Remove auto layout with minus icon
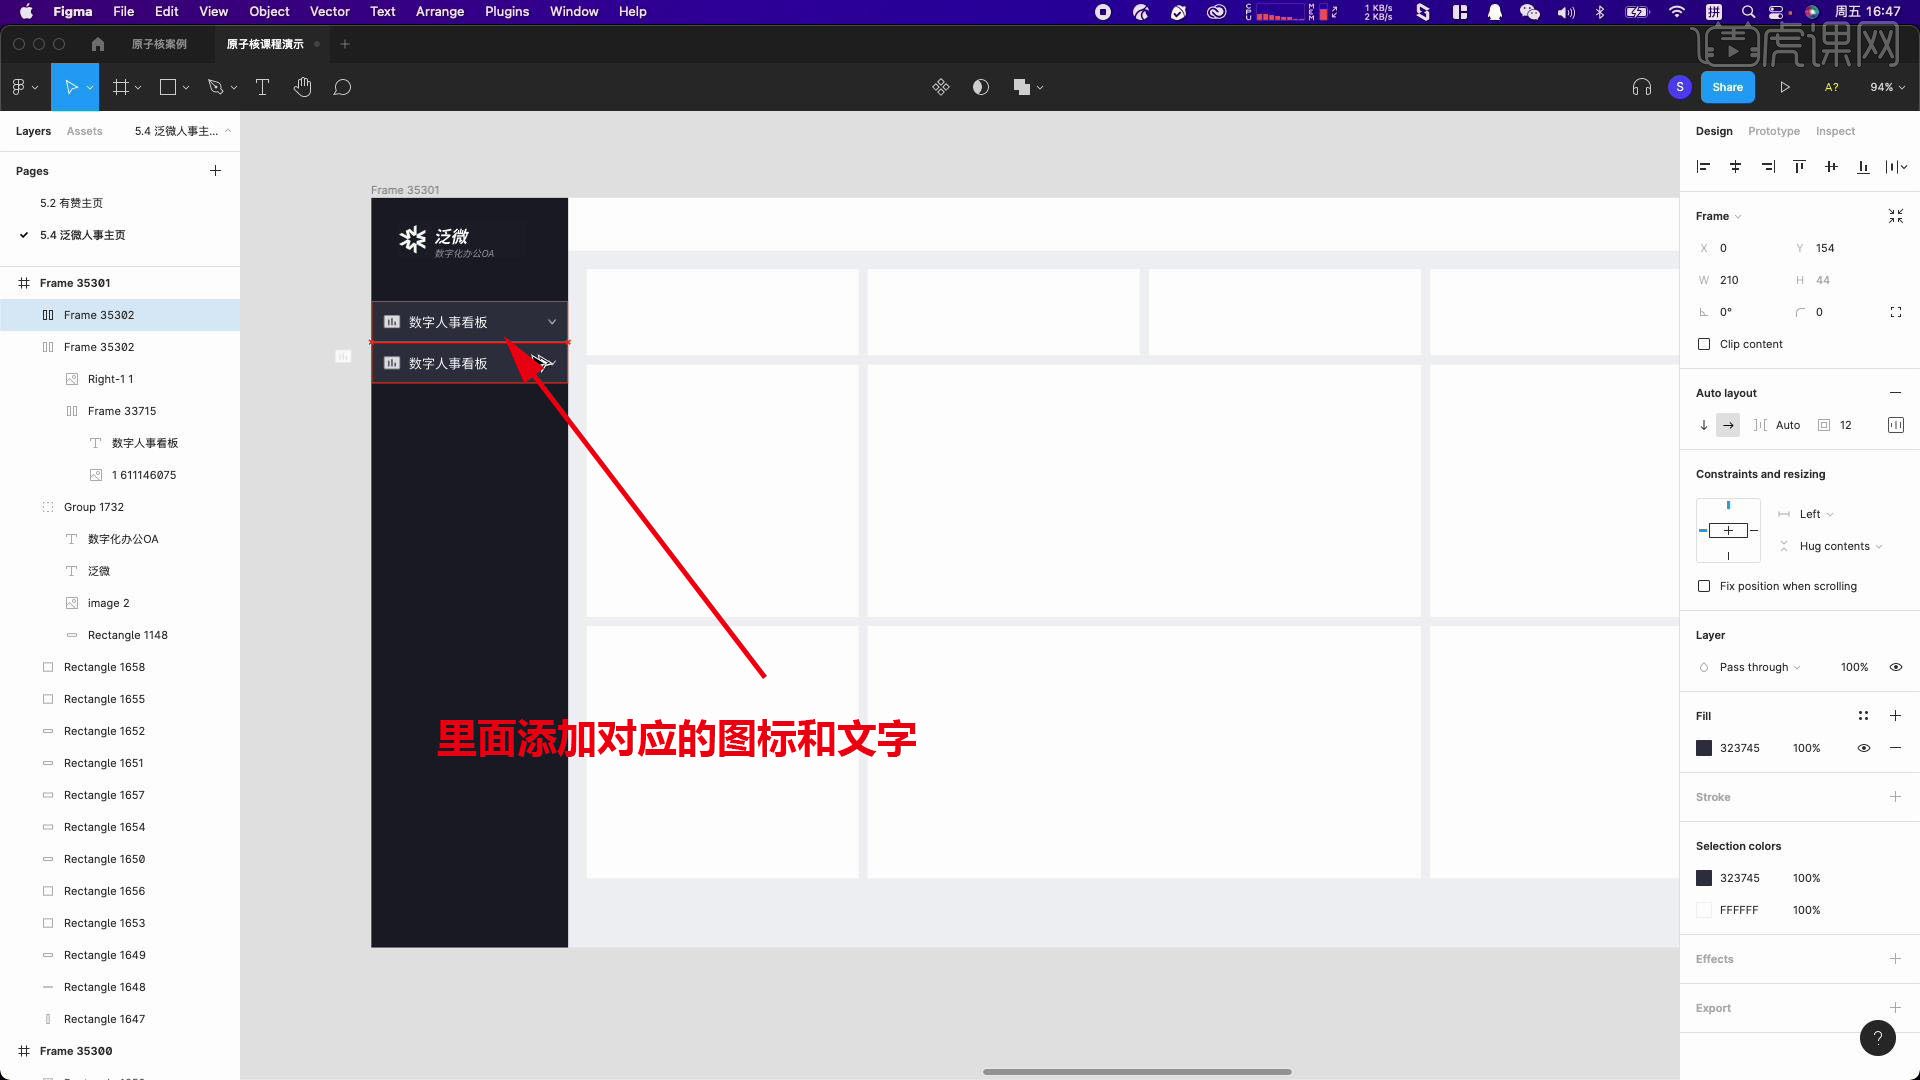This screenshot has width=1920, height=1080. (1895, 393)
